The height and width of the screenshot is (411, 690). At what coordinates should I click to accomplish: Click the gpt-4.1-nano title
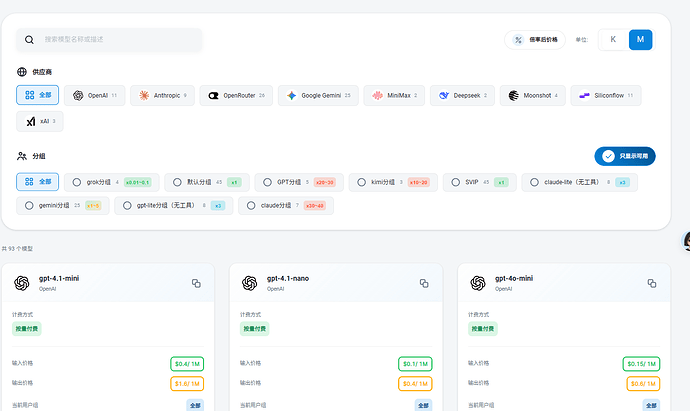coord(288,279)
